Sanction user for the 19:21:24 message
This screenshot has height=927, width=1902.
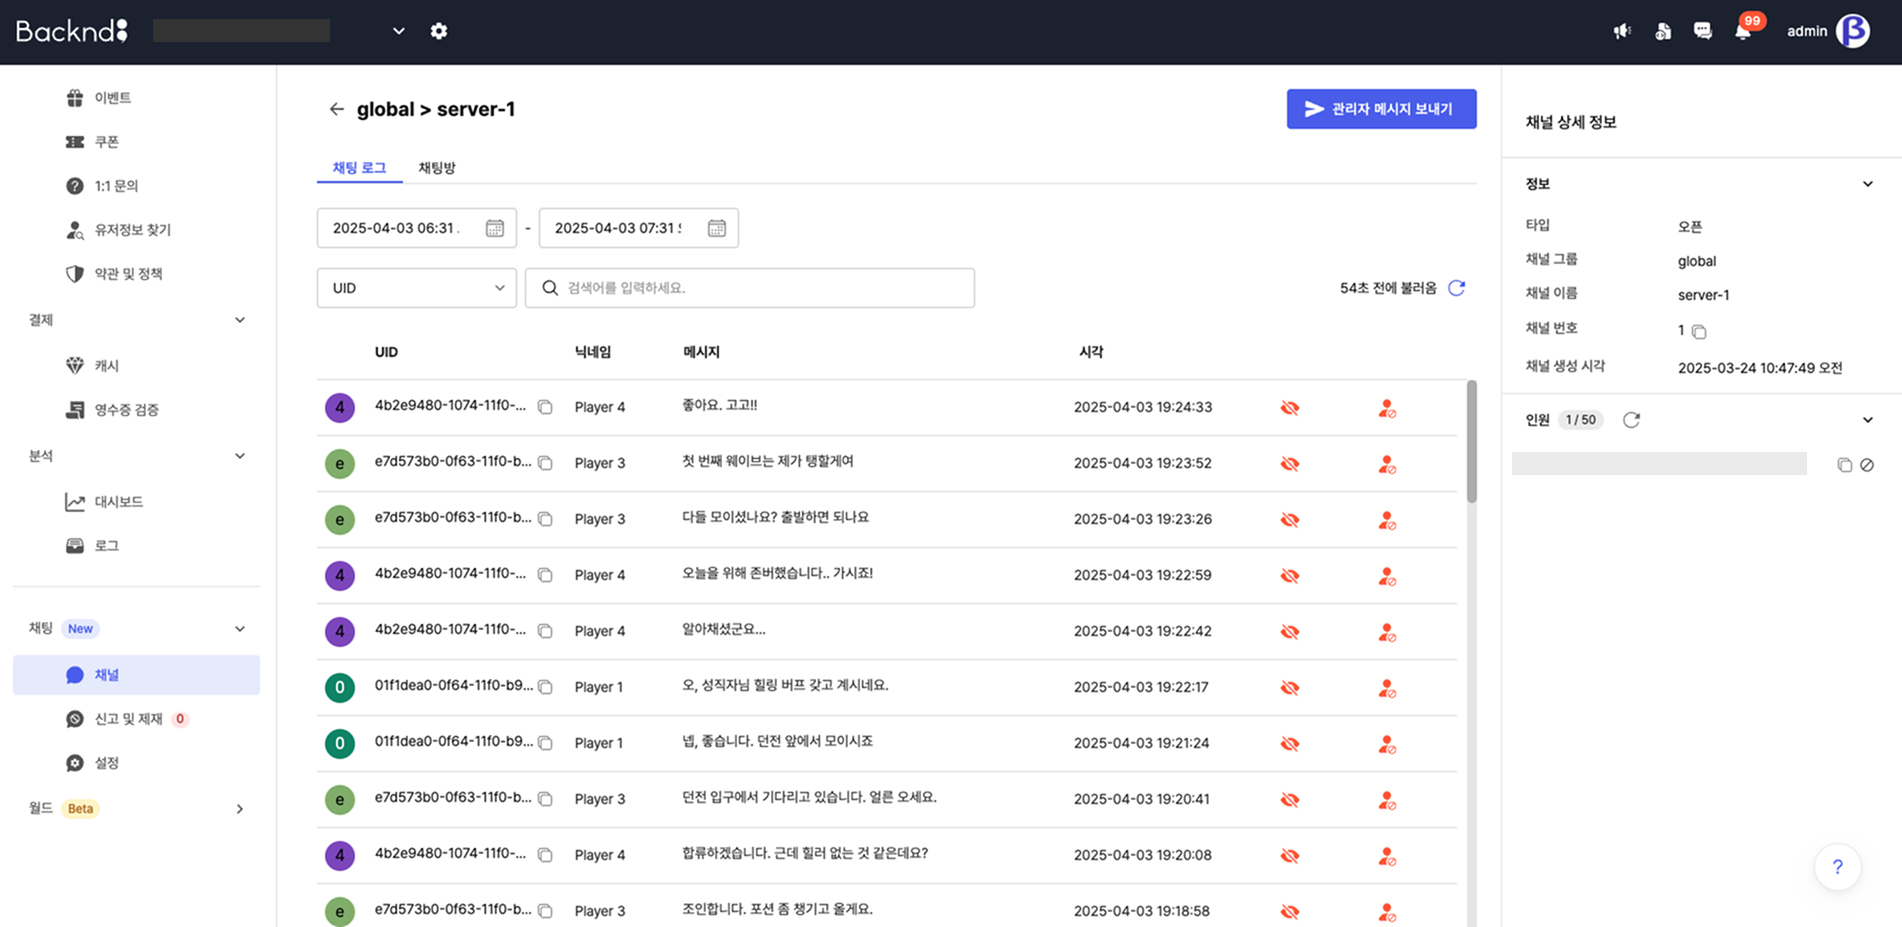coord(1387,744)
